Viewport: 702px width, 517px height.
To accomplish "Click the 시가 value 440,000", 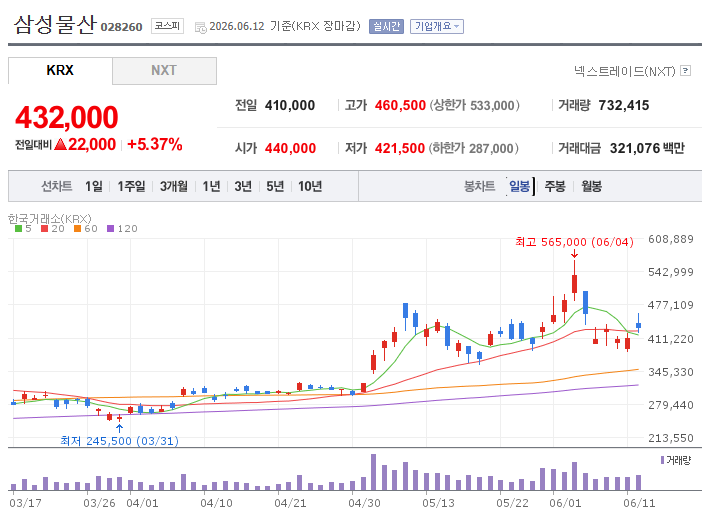I will coord(291,148).
